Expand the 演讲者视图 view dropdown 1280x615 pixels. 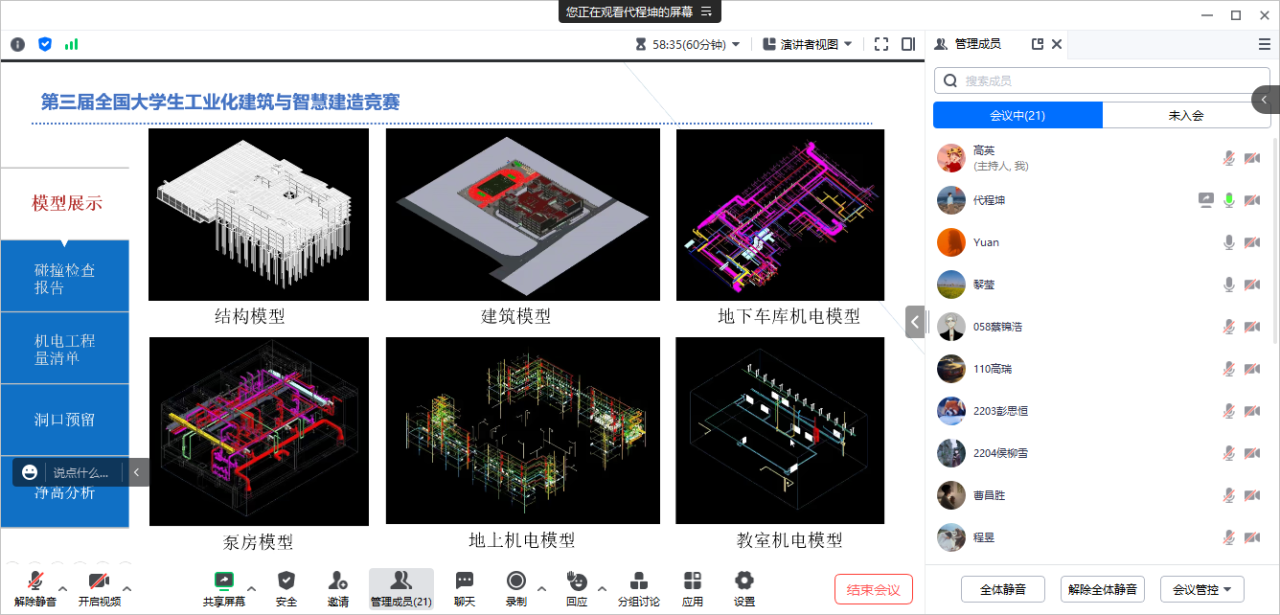click(808, 44)
